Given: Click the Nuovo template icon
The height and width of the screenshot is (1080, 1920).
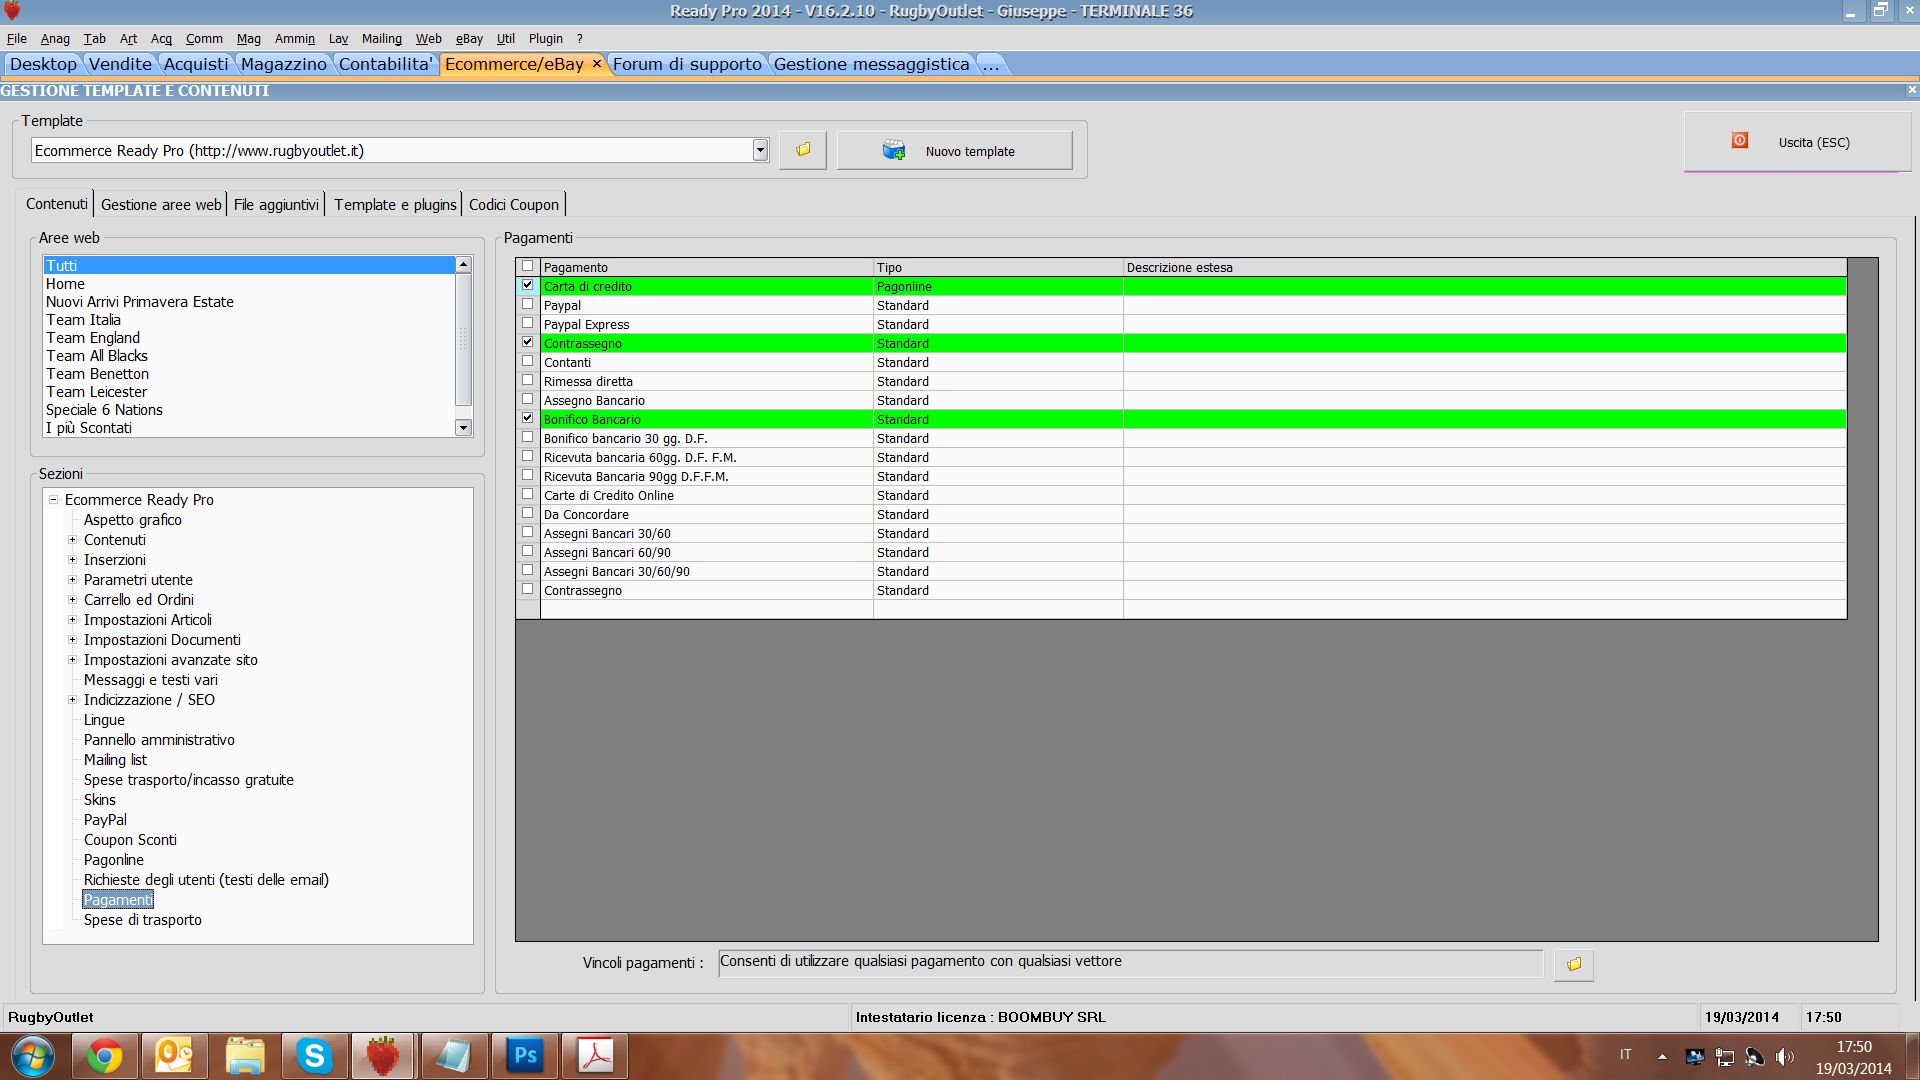Looking at the screenshot, I should point(893,150).
